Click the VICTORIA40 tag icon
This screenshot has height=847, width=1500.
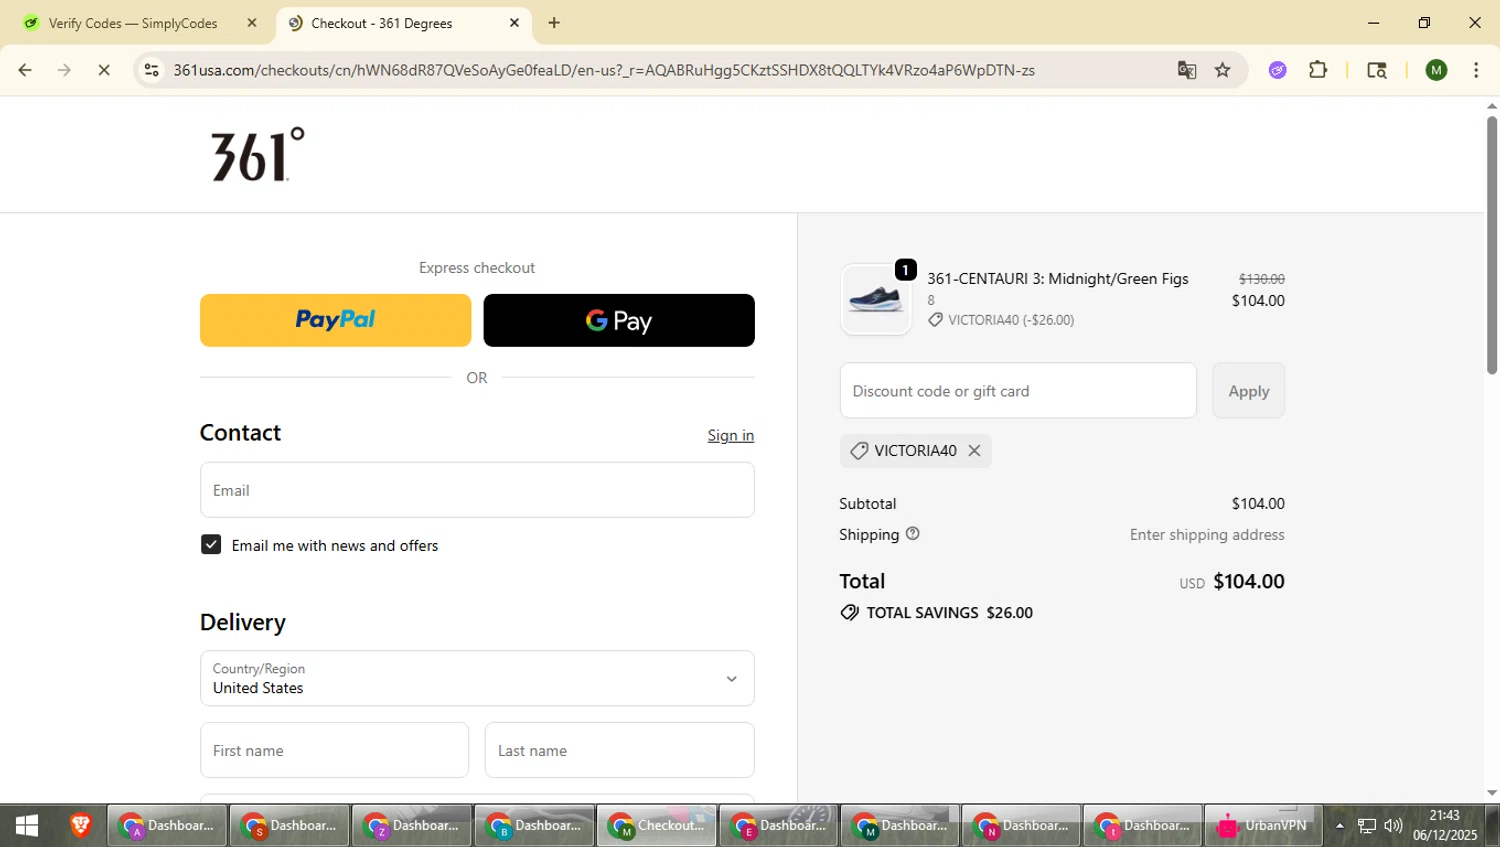pyautogui.click(x=858, y=451)
